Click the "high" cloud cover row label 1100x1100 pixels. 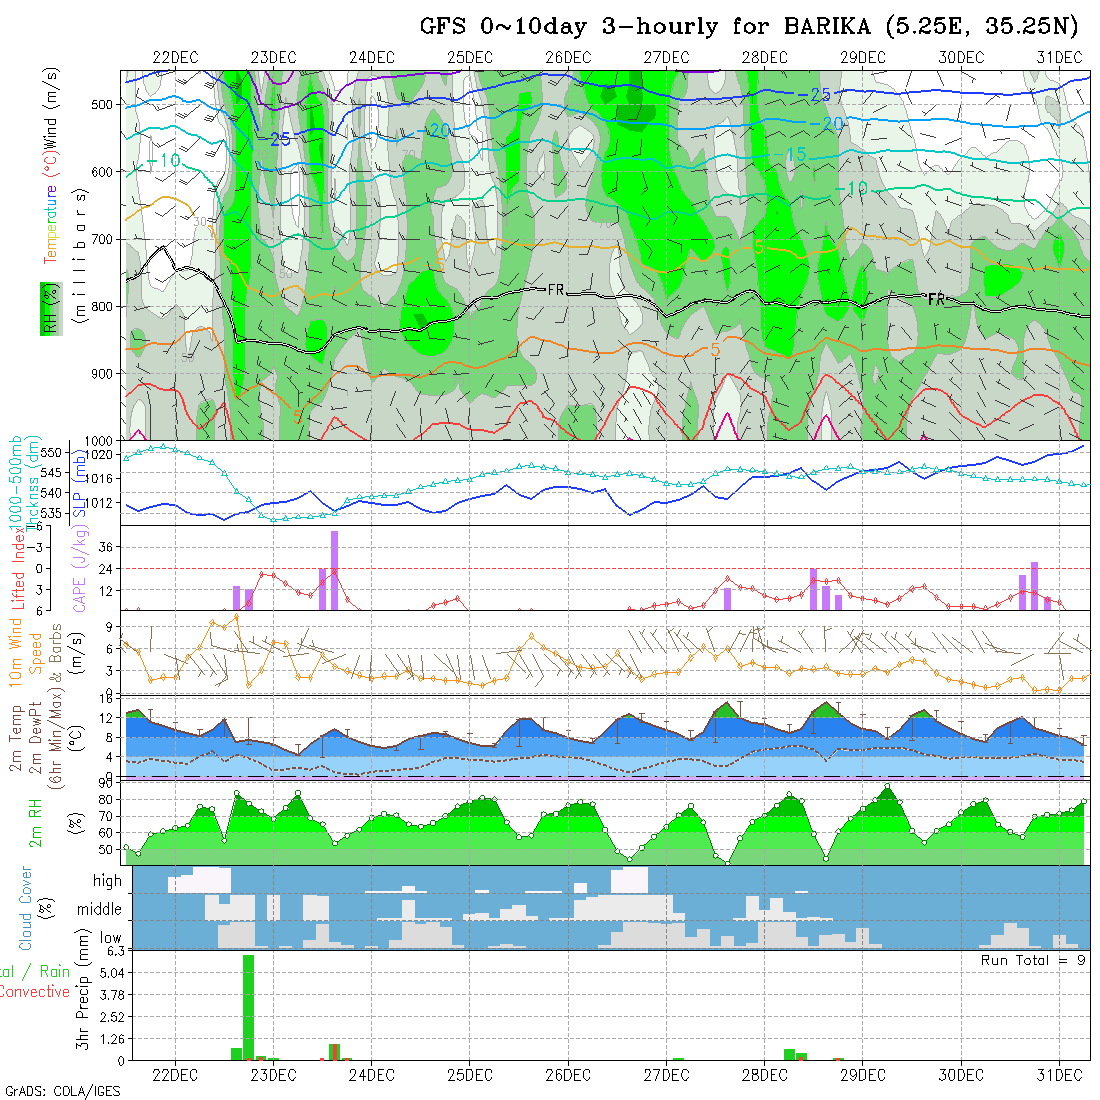point(107,881)
